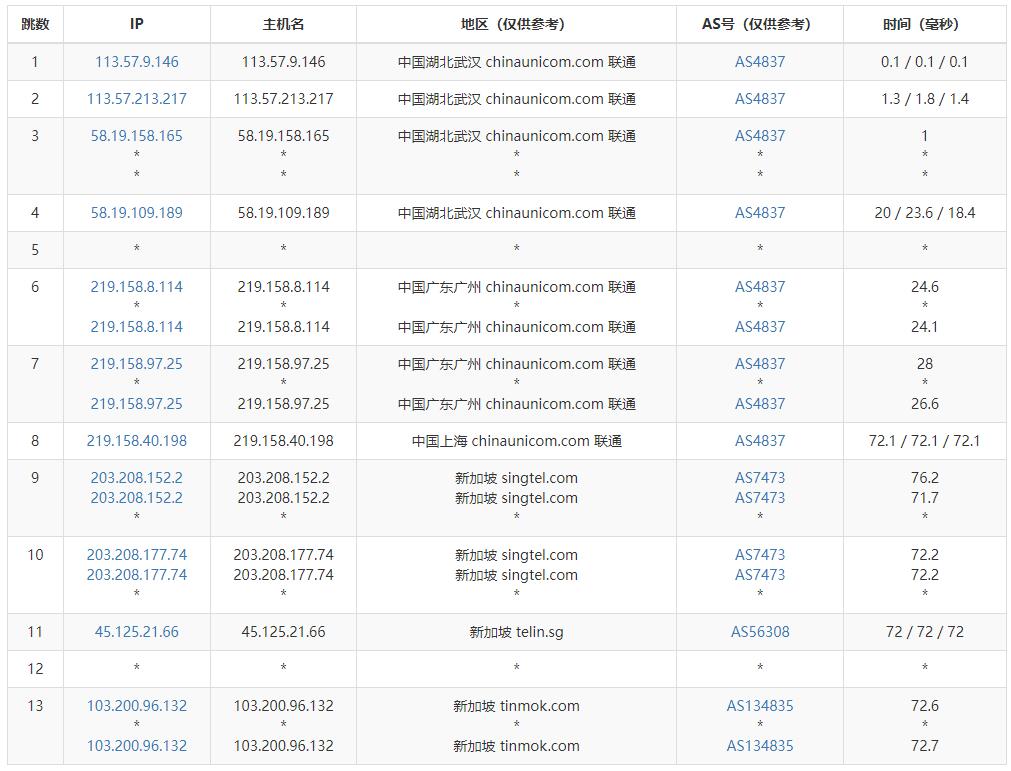Select hostname text 113.57.213.217
The width and height of the screenshot is (1011, 771).
[283, 99]
